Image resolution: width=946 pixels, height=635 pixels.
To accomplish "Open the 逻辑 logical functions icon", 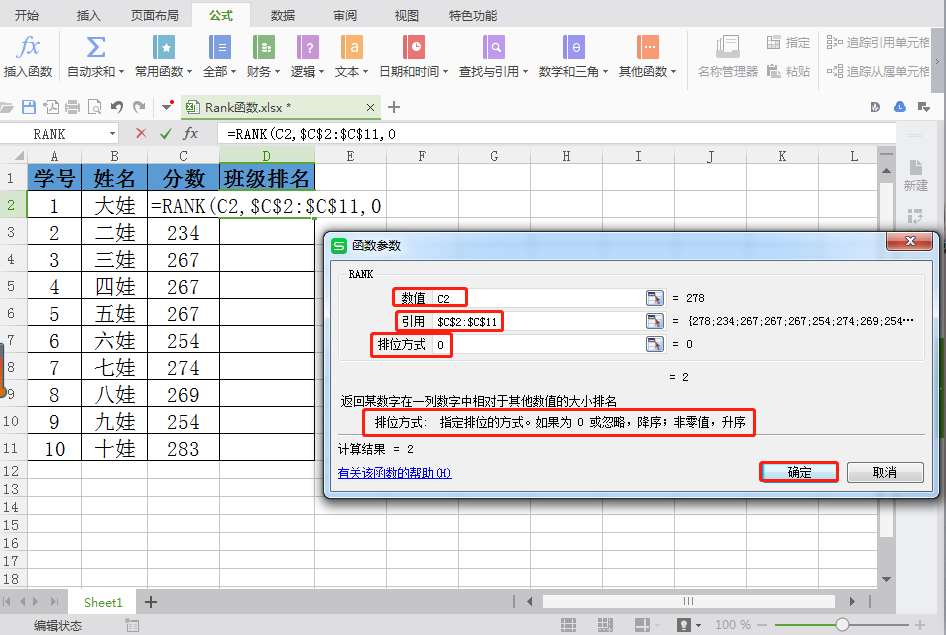I will (x=308, y=47).
